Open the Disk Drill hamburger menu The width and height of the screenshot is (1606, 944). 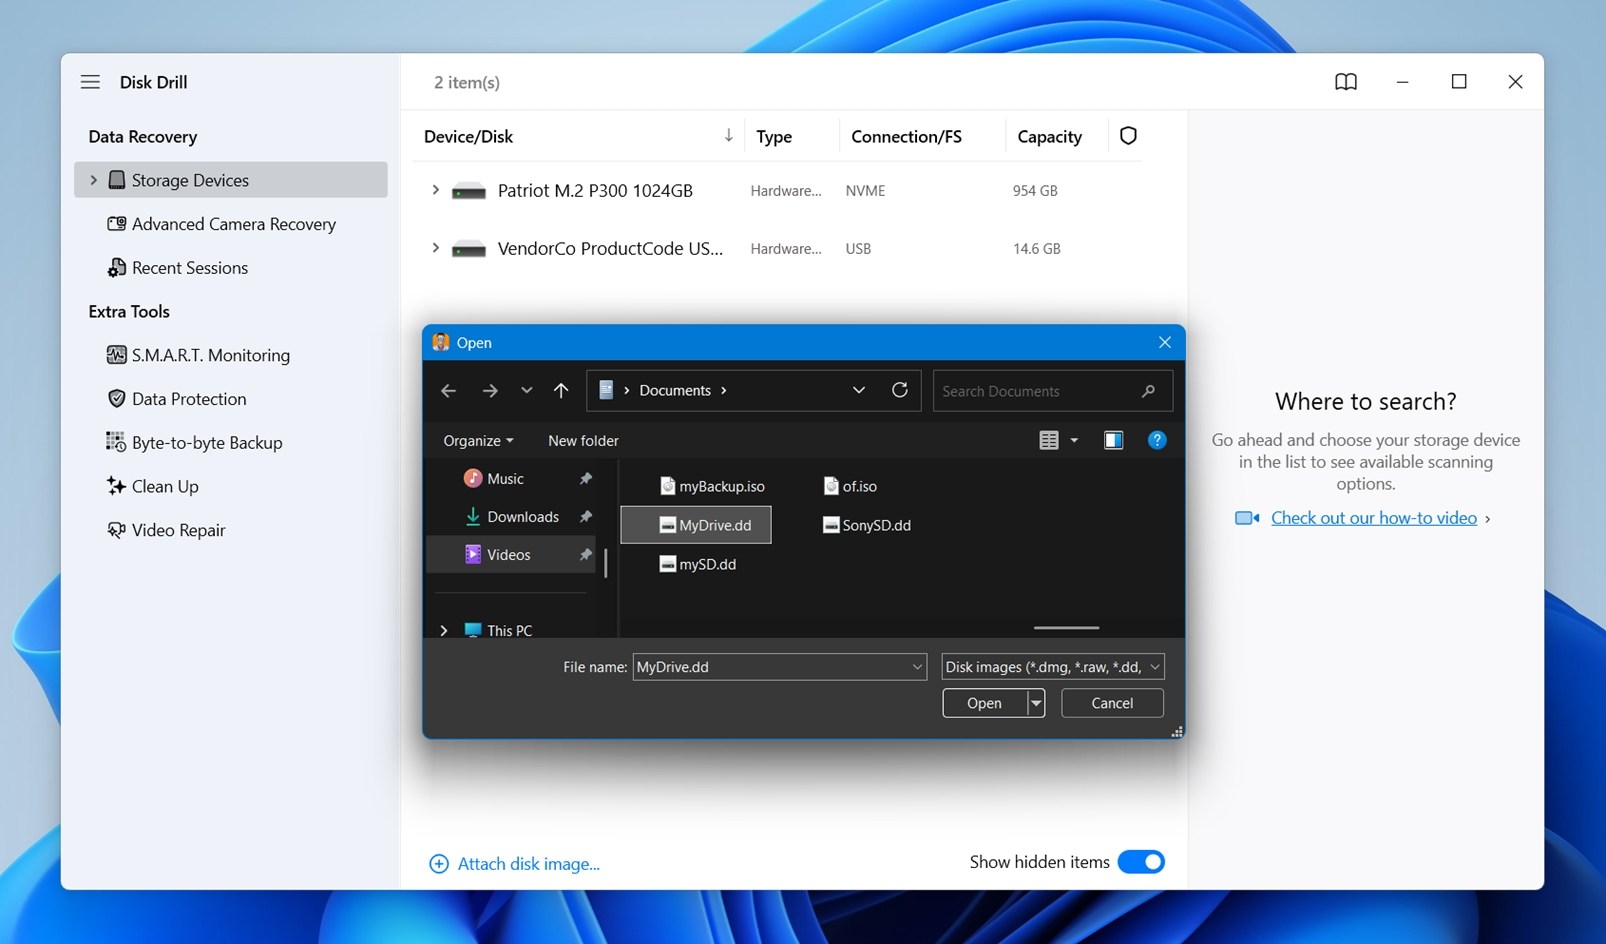click(x=90, y=82)
